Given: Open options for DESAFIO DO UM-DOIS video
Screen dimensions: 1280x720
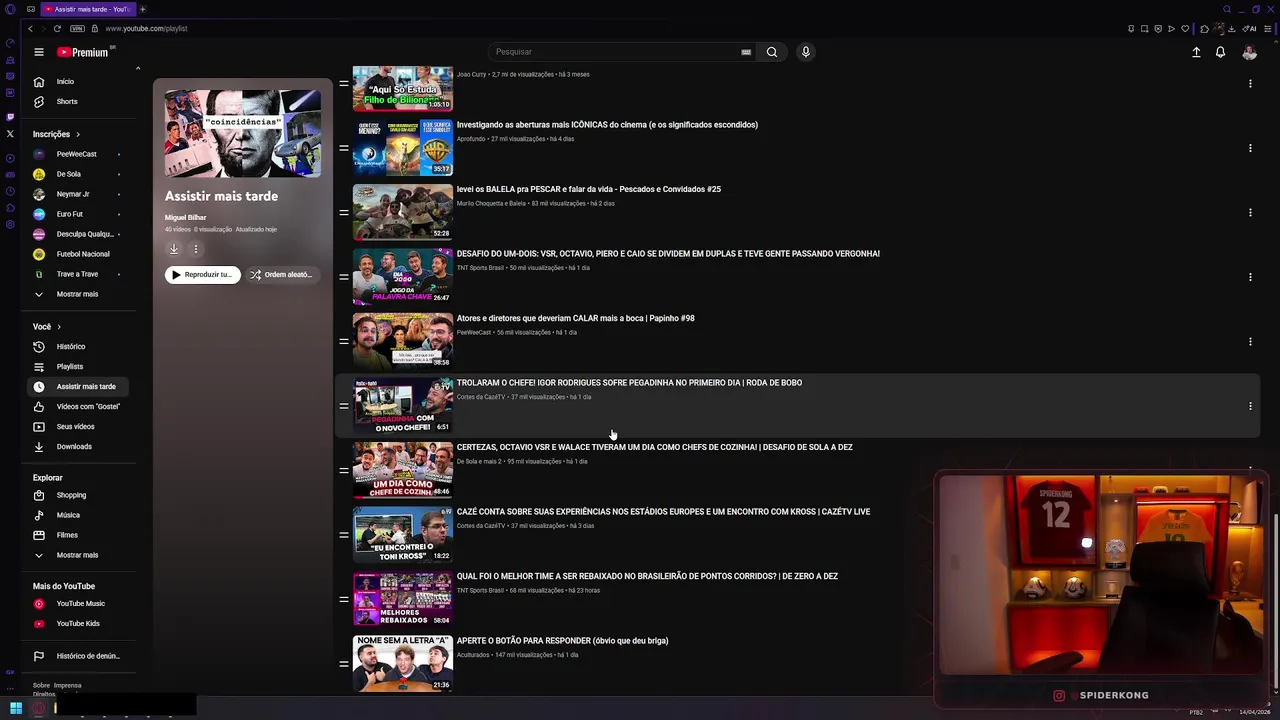Looking at the screenshot, I should click(x=1250, y=277).
